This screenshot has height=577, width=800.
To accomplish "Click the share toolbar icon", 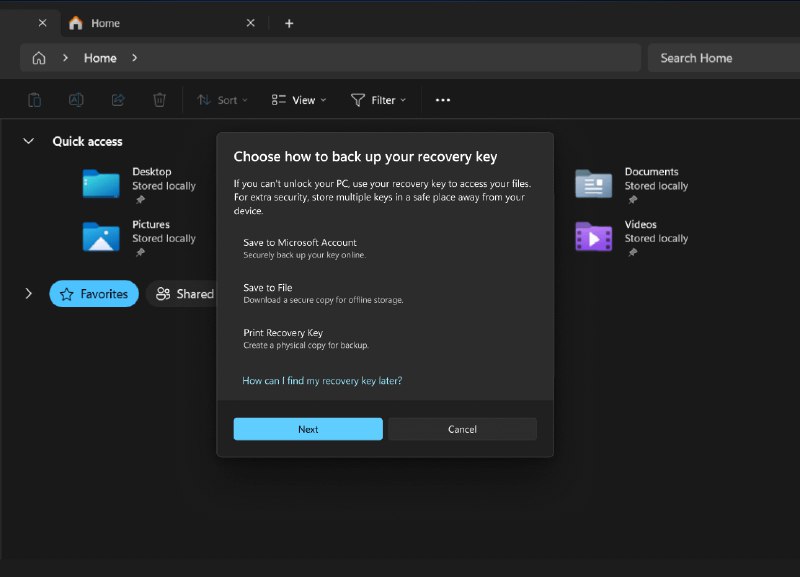I will click(118, 100).
